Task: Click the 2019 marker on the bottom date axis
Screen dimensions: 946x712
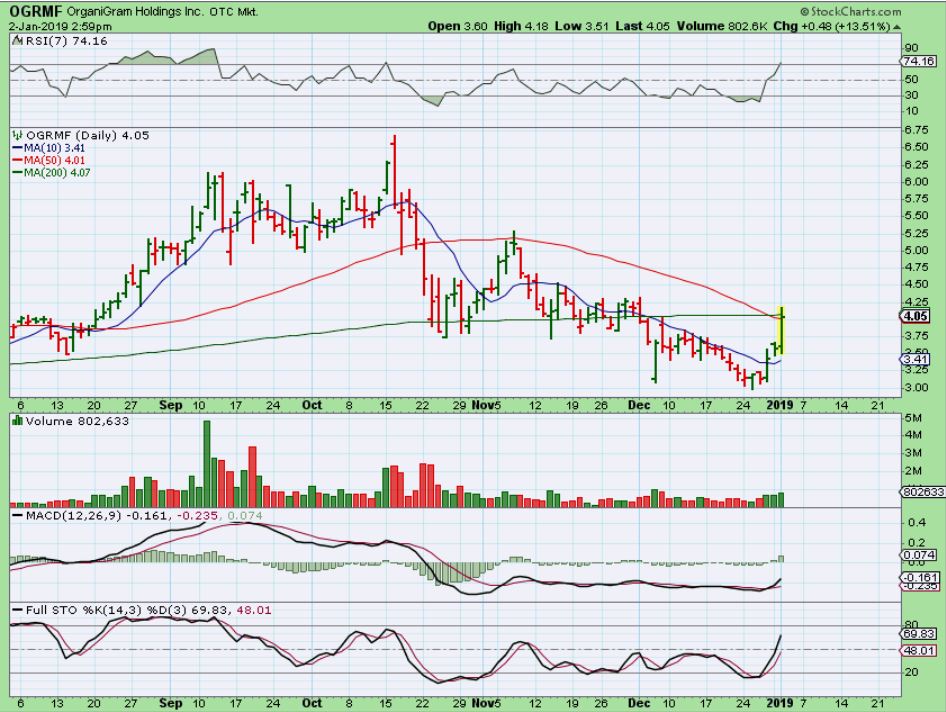Action: click(778, 407)
